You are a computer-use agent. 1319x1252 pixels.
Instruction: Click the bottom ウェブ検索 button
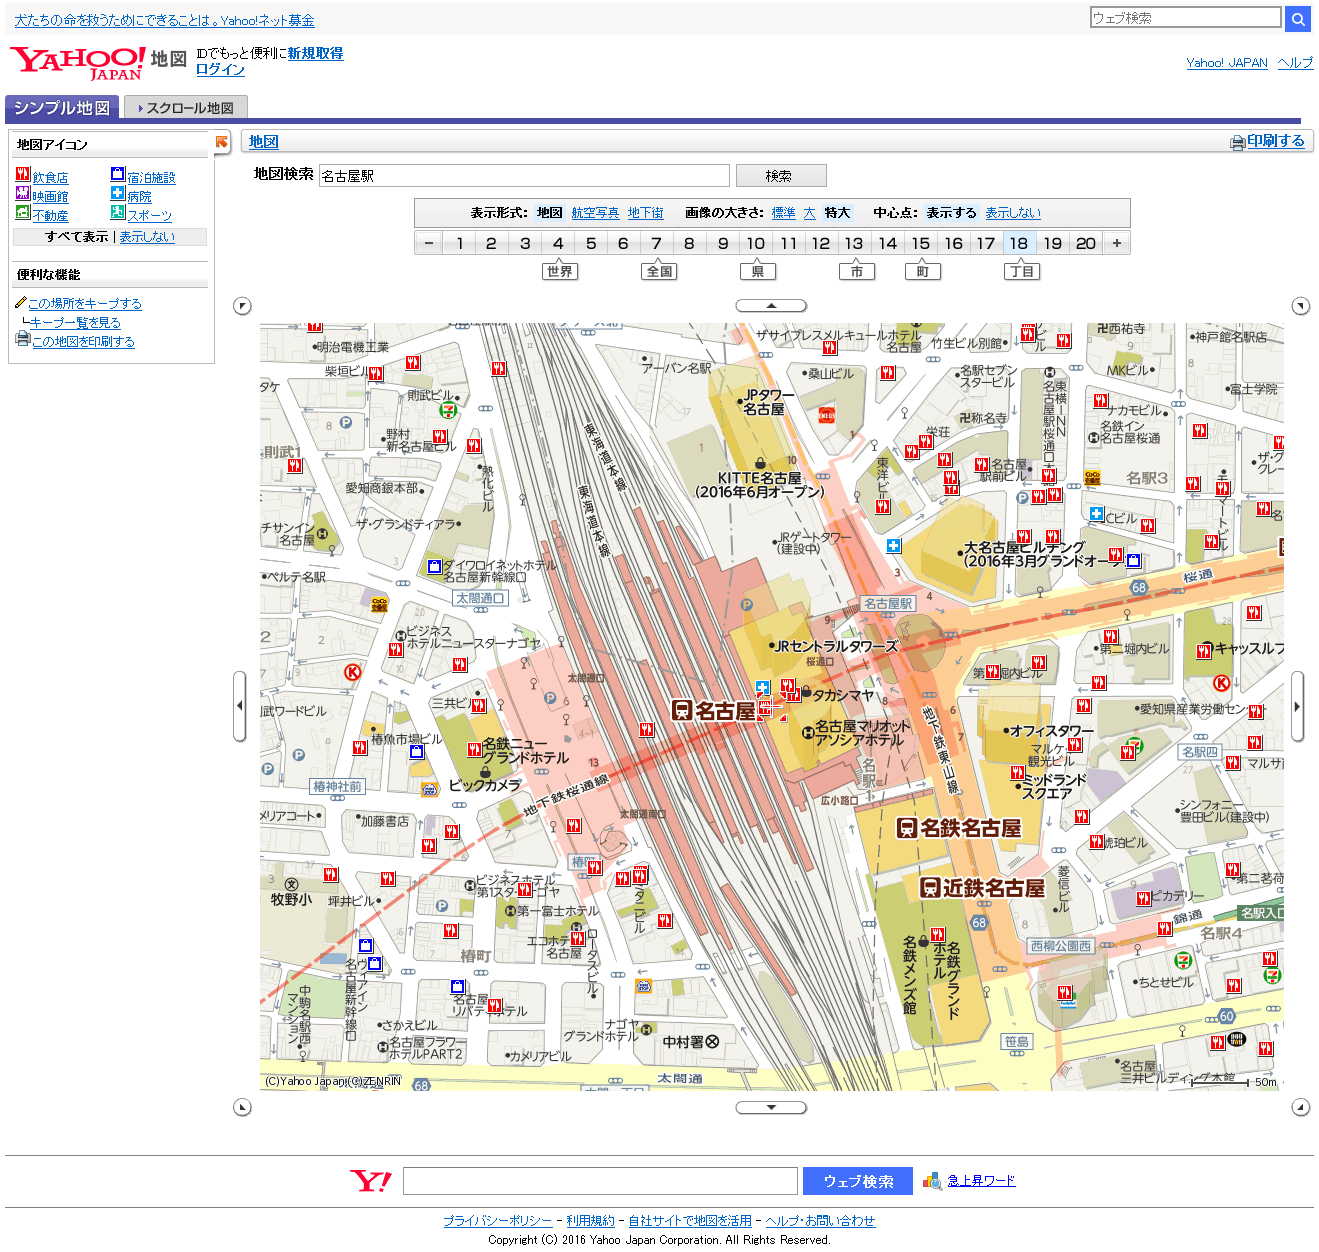tap(858, 1181)
